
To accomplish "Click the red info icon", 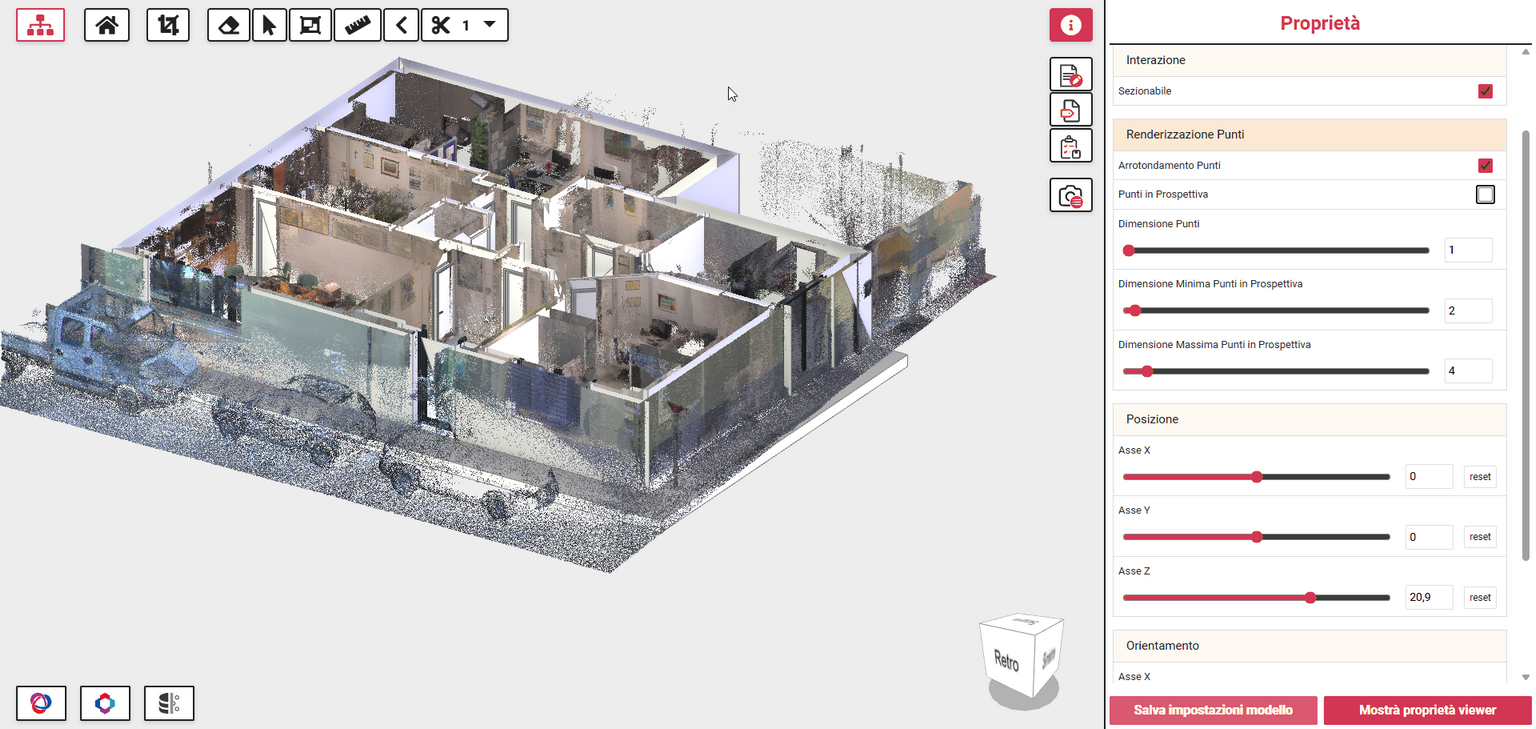I will click(x=1070, y=24).
